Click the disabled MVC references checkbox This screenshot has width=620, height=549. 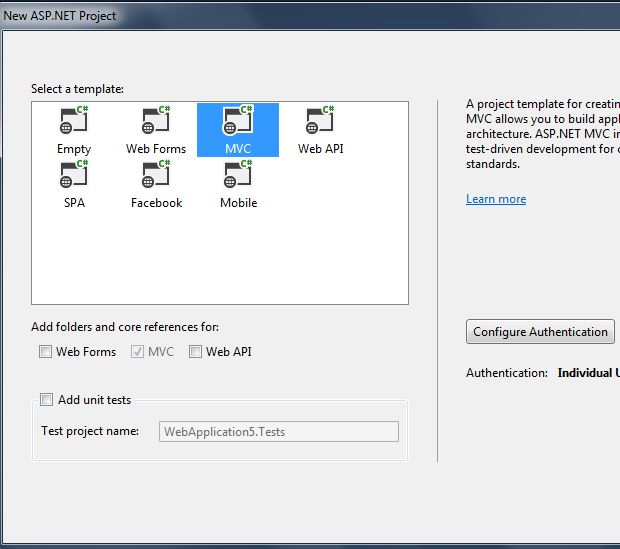137,351
